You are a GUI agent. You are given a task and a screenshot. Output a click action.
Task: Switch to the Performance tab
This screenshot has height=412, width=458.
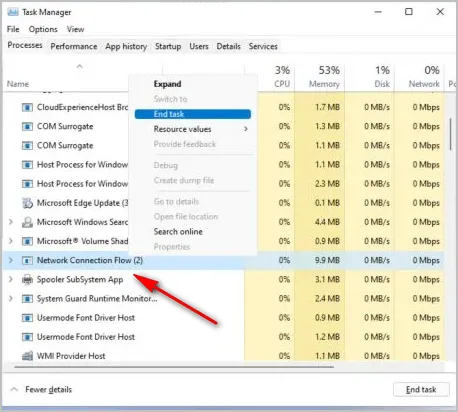pos(74,46)
